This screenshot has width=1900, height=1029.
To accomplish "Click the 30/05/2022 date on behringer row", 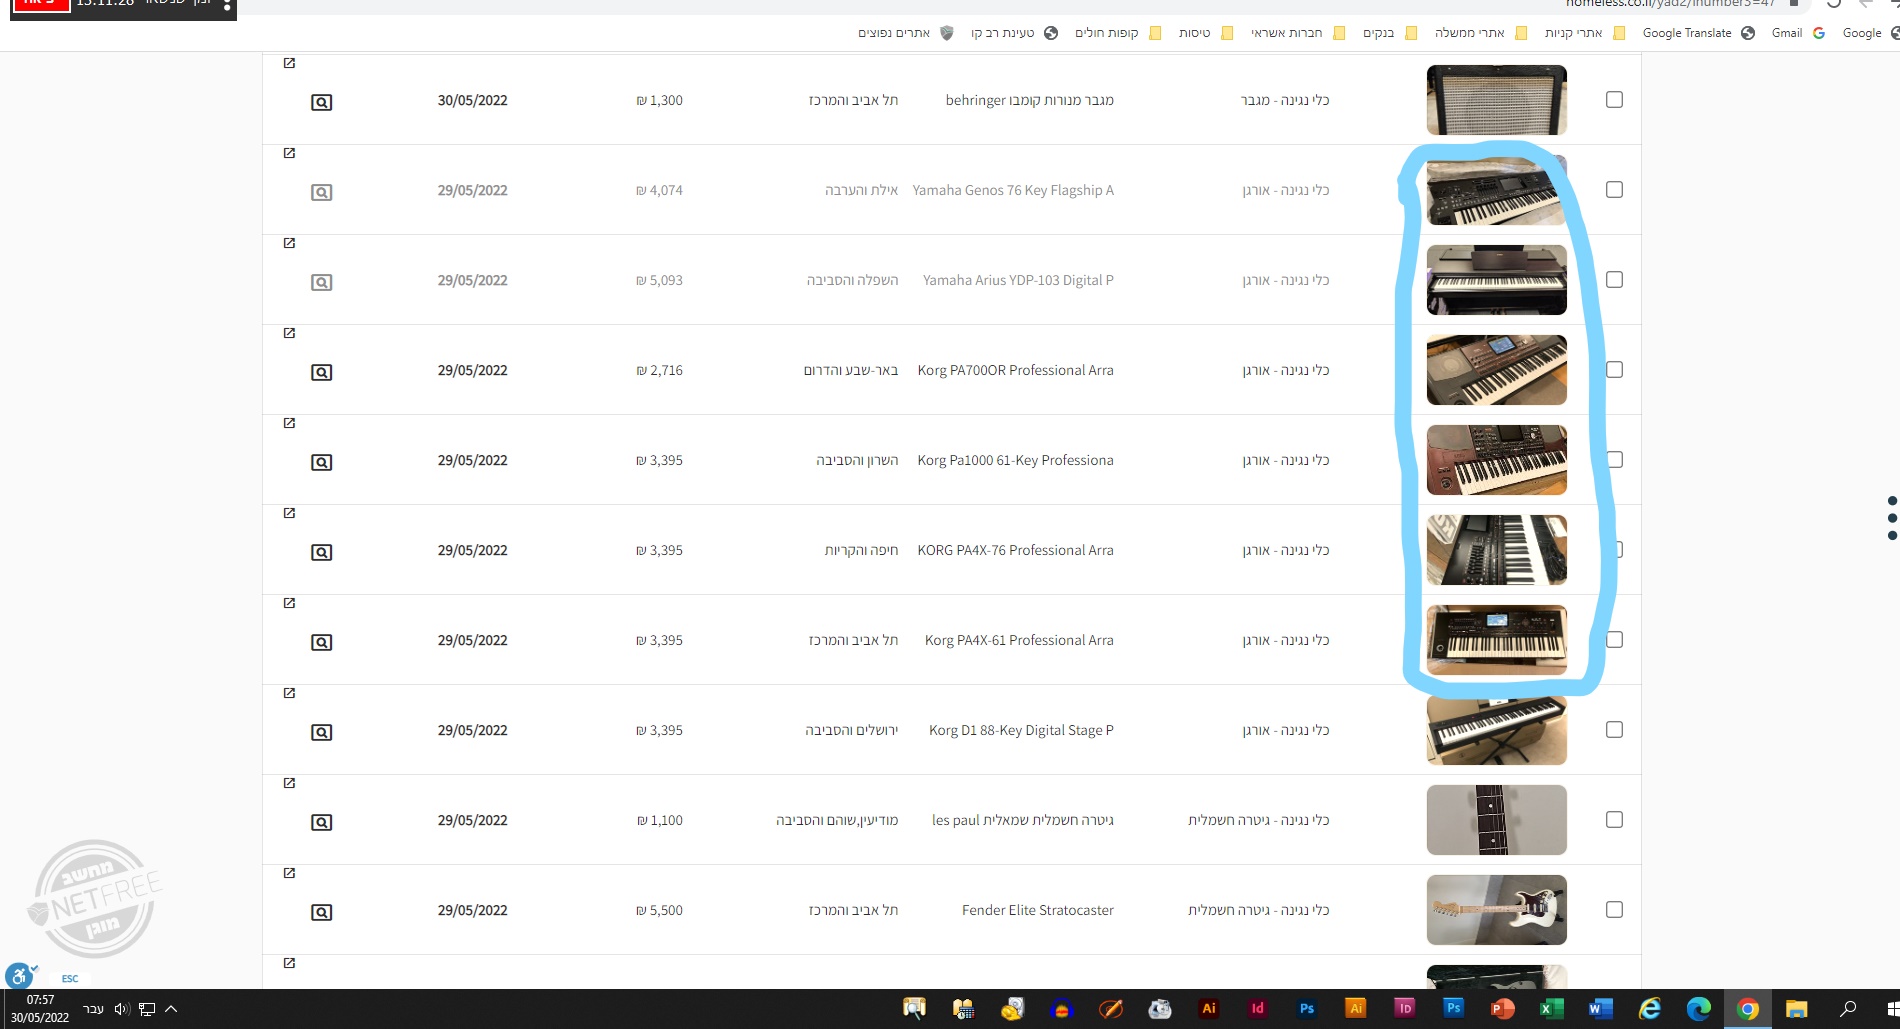I will [x=472, y=100].
